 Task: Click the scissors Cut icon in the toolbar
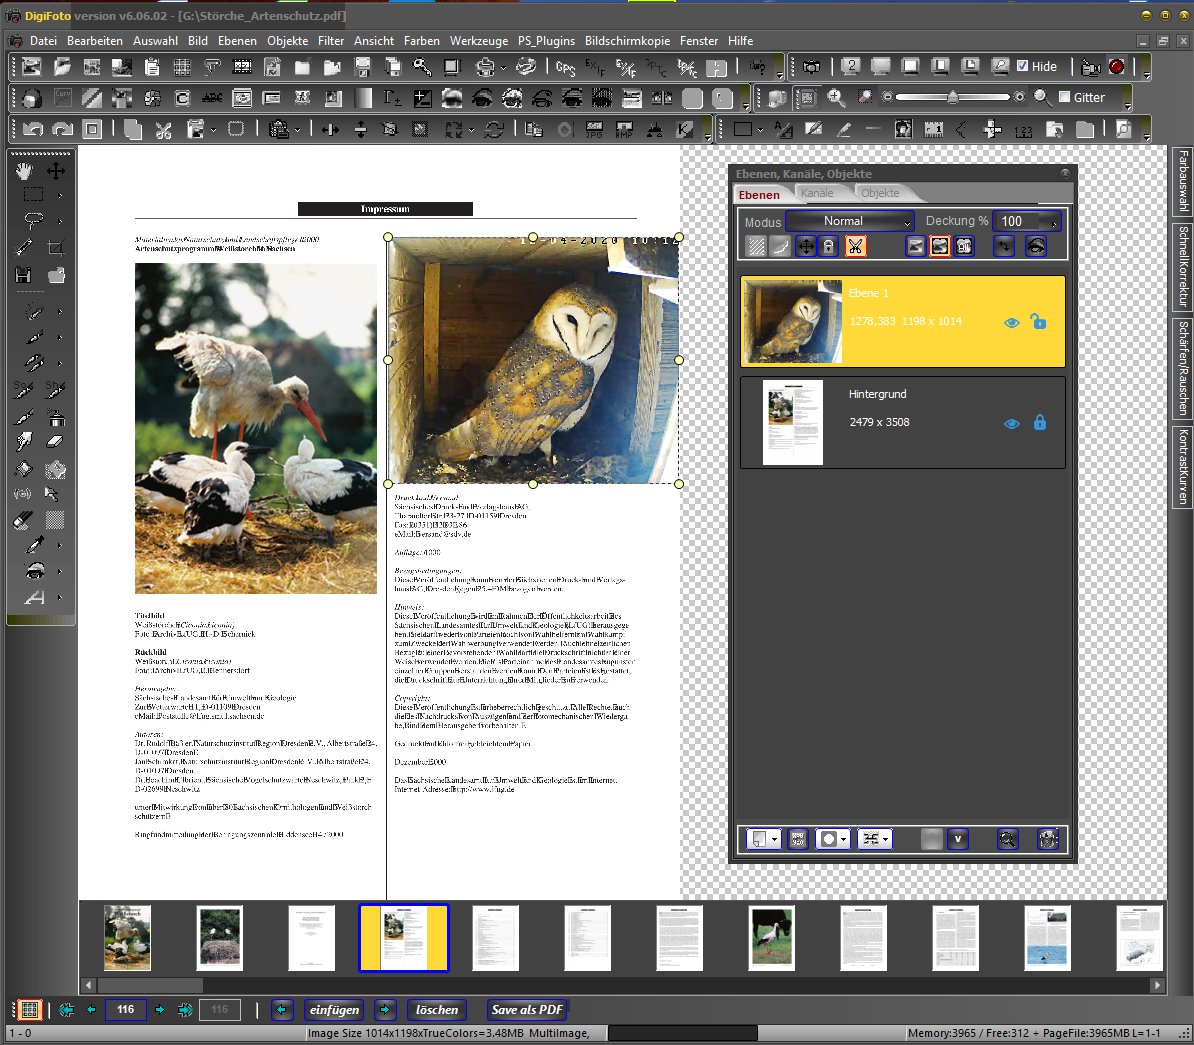[x=164, y=129]
